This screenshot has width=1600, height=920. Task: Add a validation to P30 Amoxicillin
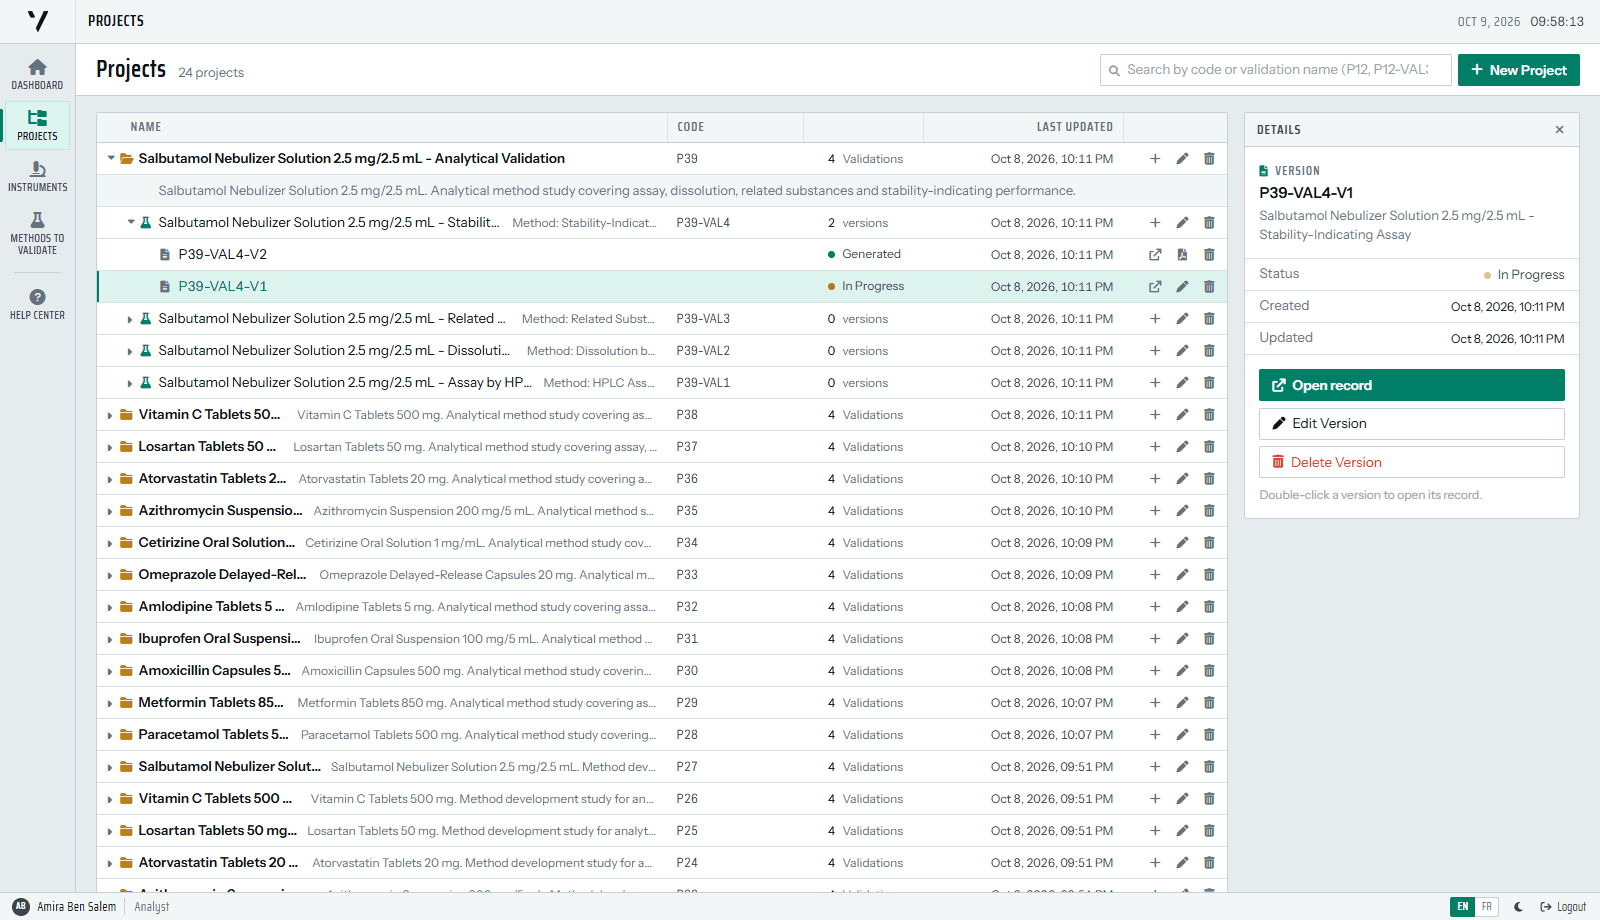pyautogui.click(x=1155, y=671)
